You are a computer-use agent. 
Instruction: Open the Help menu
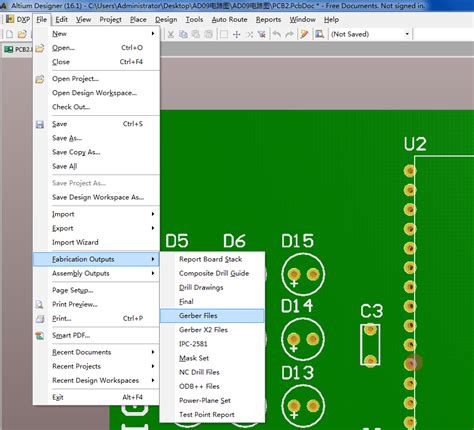pyautogui.click(x=331, y=20)
